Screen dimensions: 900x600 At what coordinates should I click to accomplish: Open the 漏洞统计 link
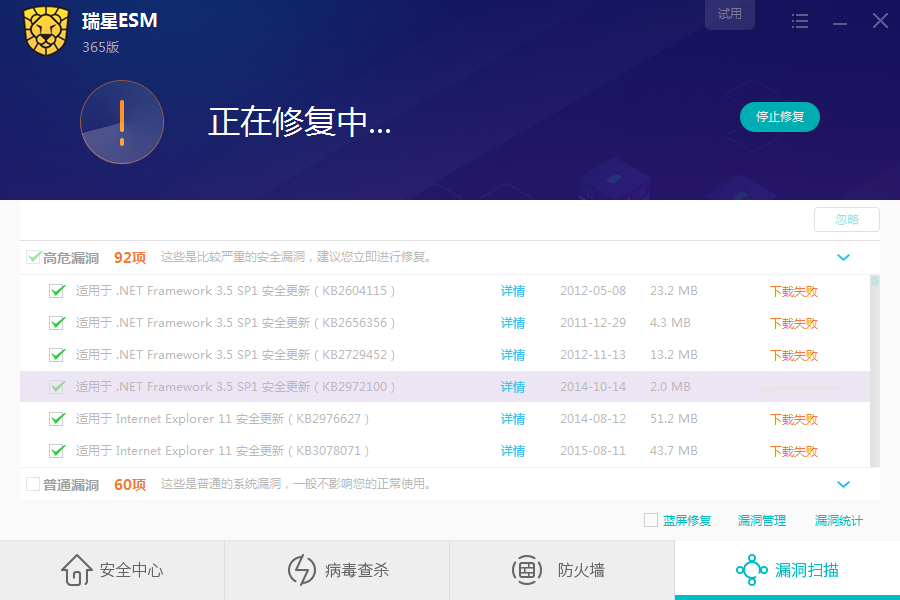[x=839, y=521]
